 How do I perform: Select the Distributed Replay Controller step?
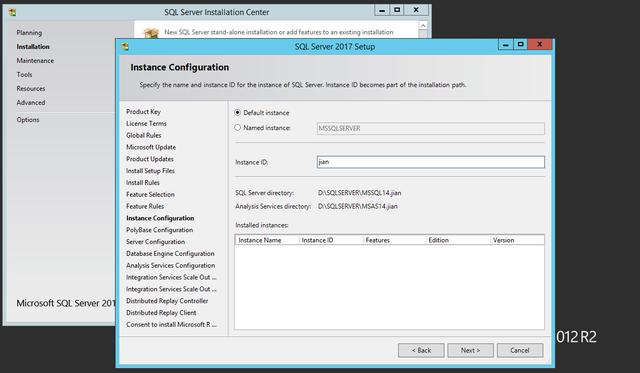click(167, 301)
